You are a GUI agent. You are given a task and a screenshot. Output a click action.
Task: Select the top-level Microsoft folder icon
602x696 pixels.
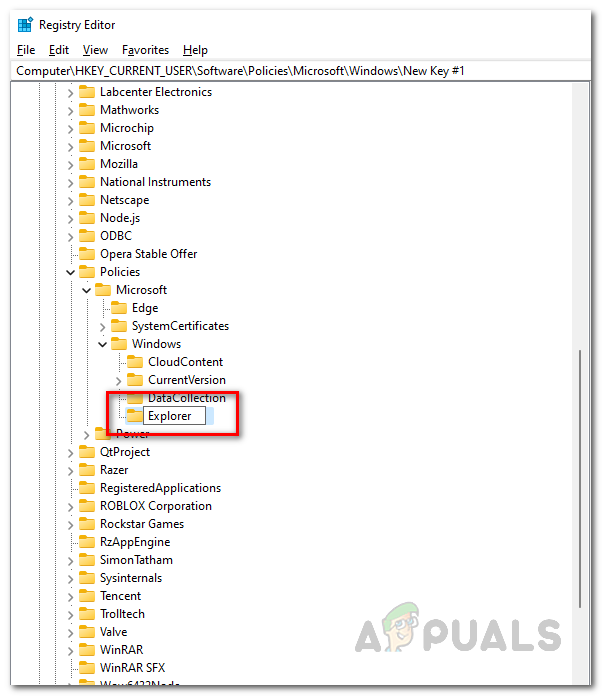(87, 146)
